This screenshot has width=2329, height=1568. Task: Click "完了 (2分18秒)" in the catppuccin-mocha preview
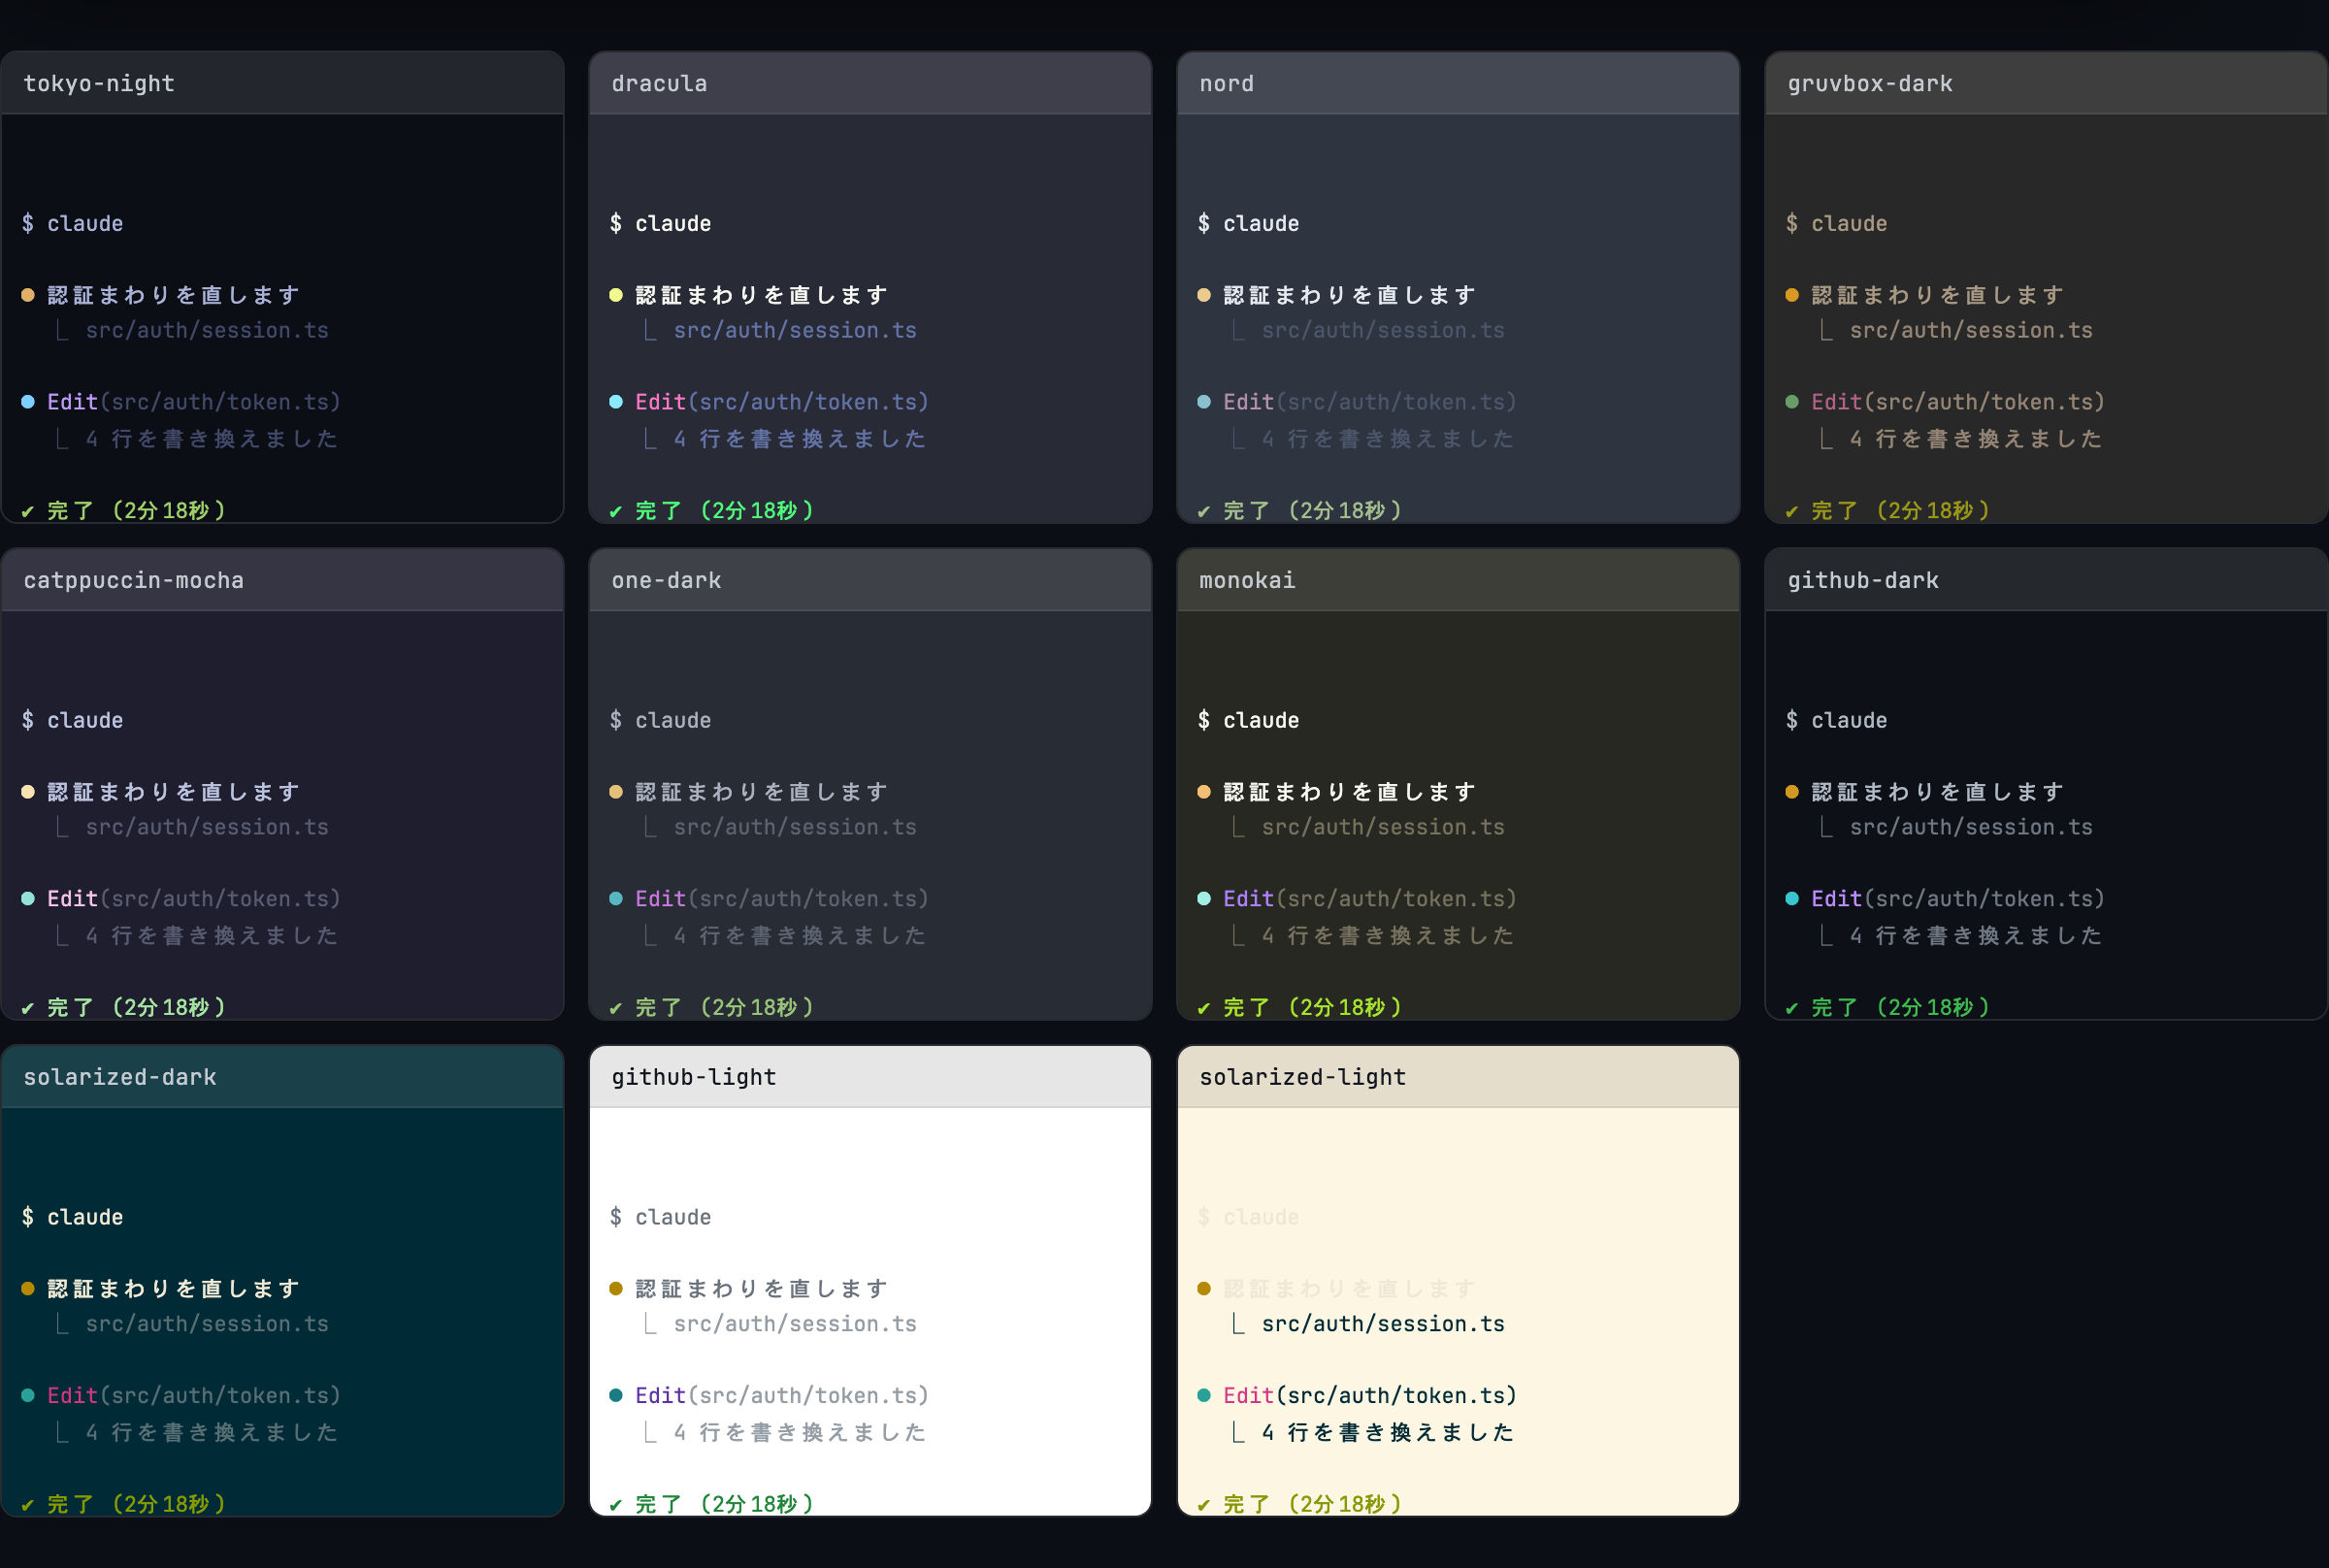(x=138, y=1008)
